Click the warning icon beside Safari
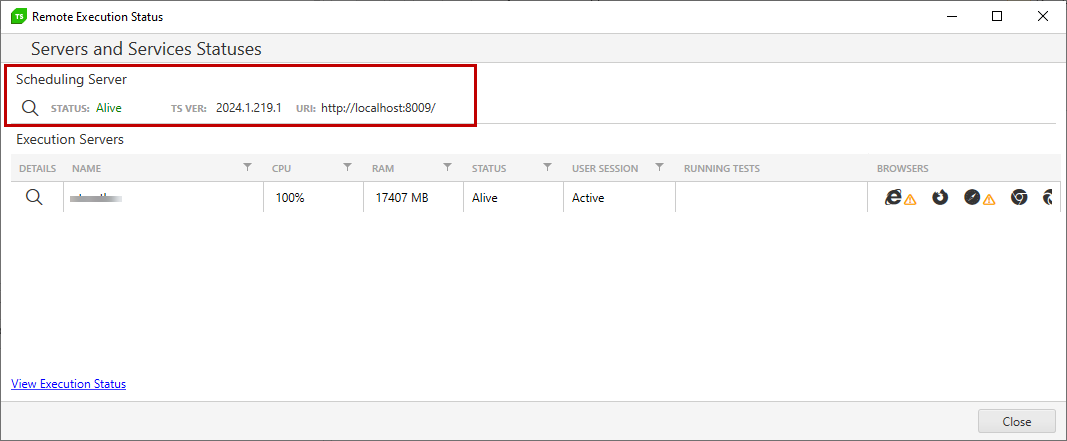This screenshot has height=441, width=1067. [x=989, y=199]
